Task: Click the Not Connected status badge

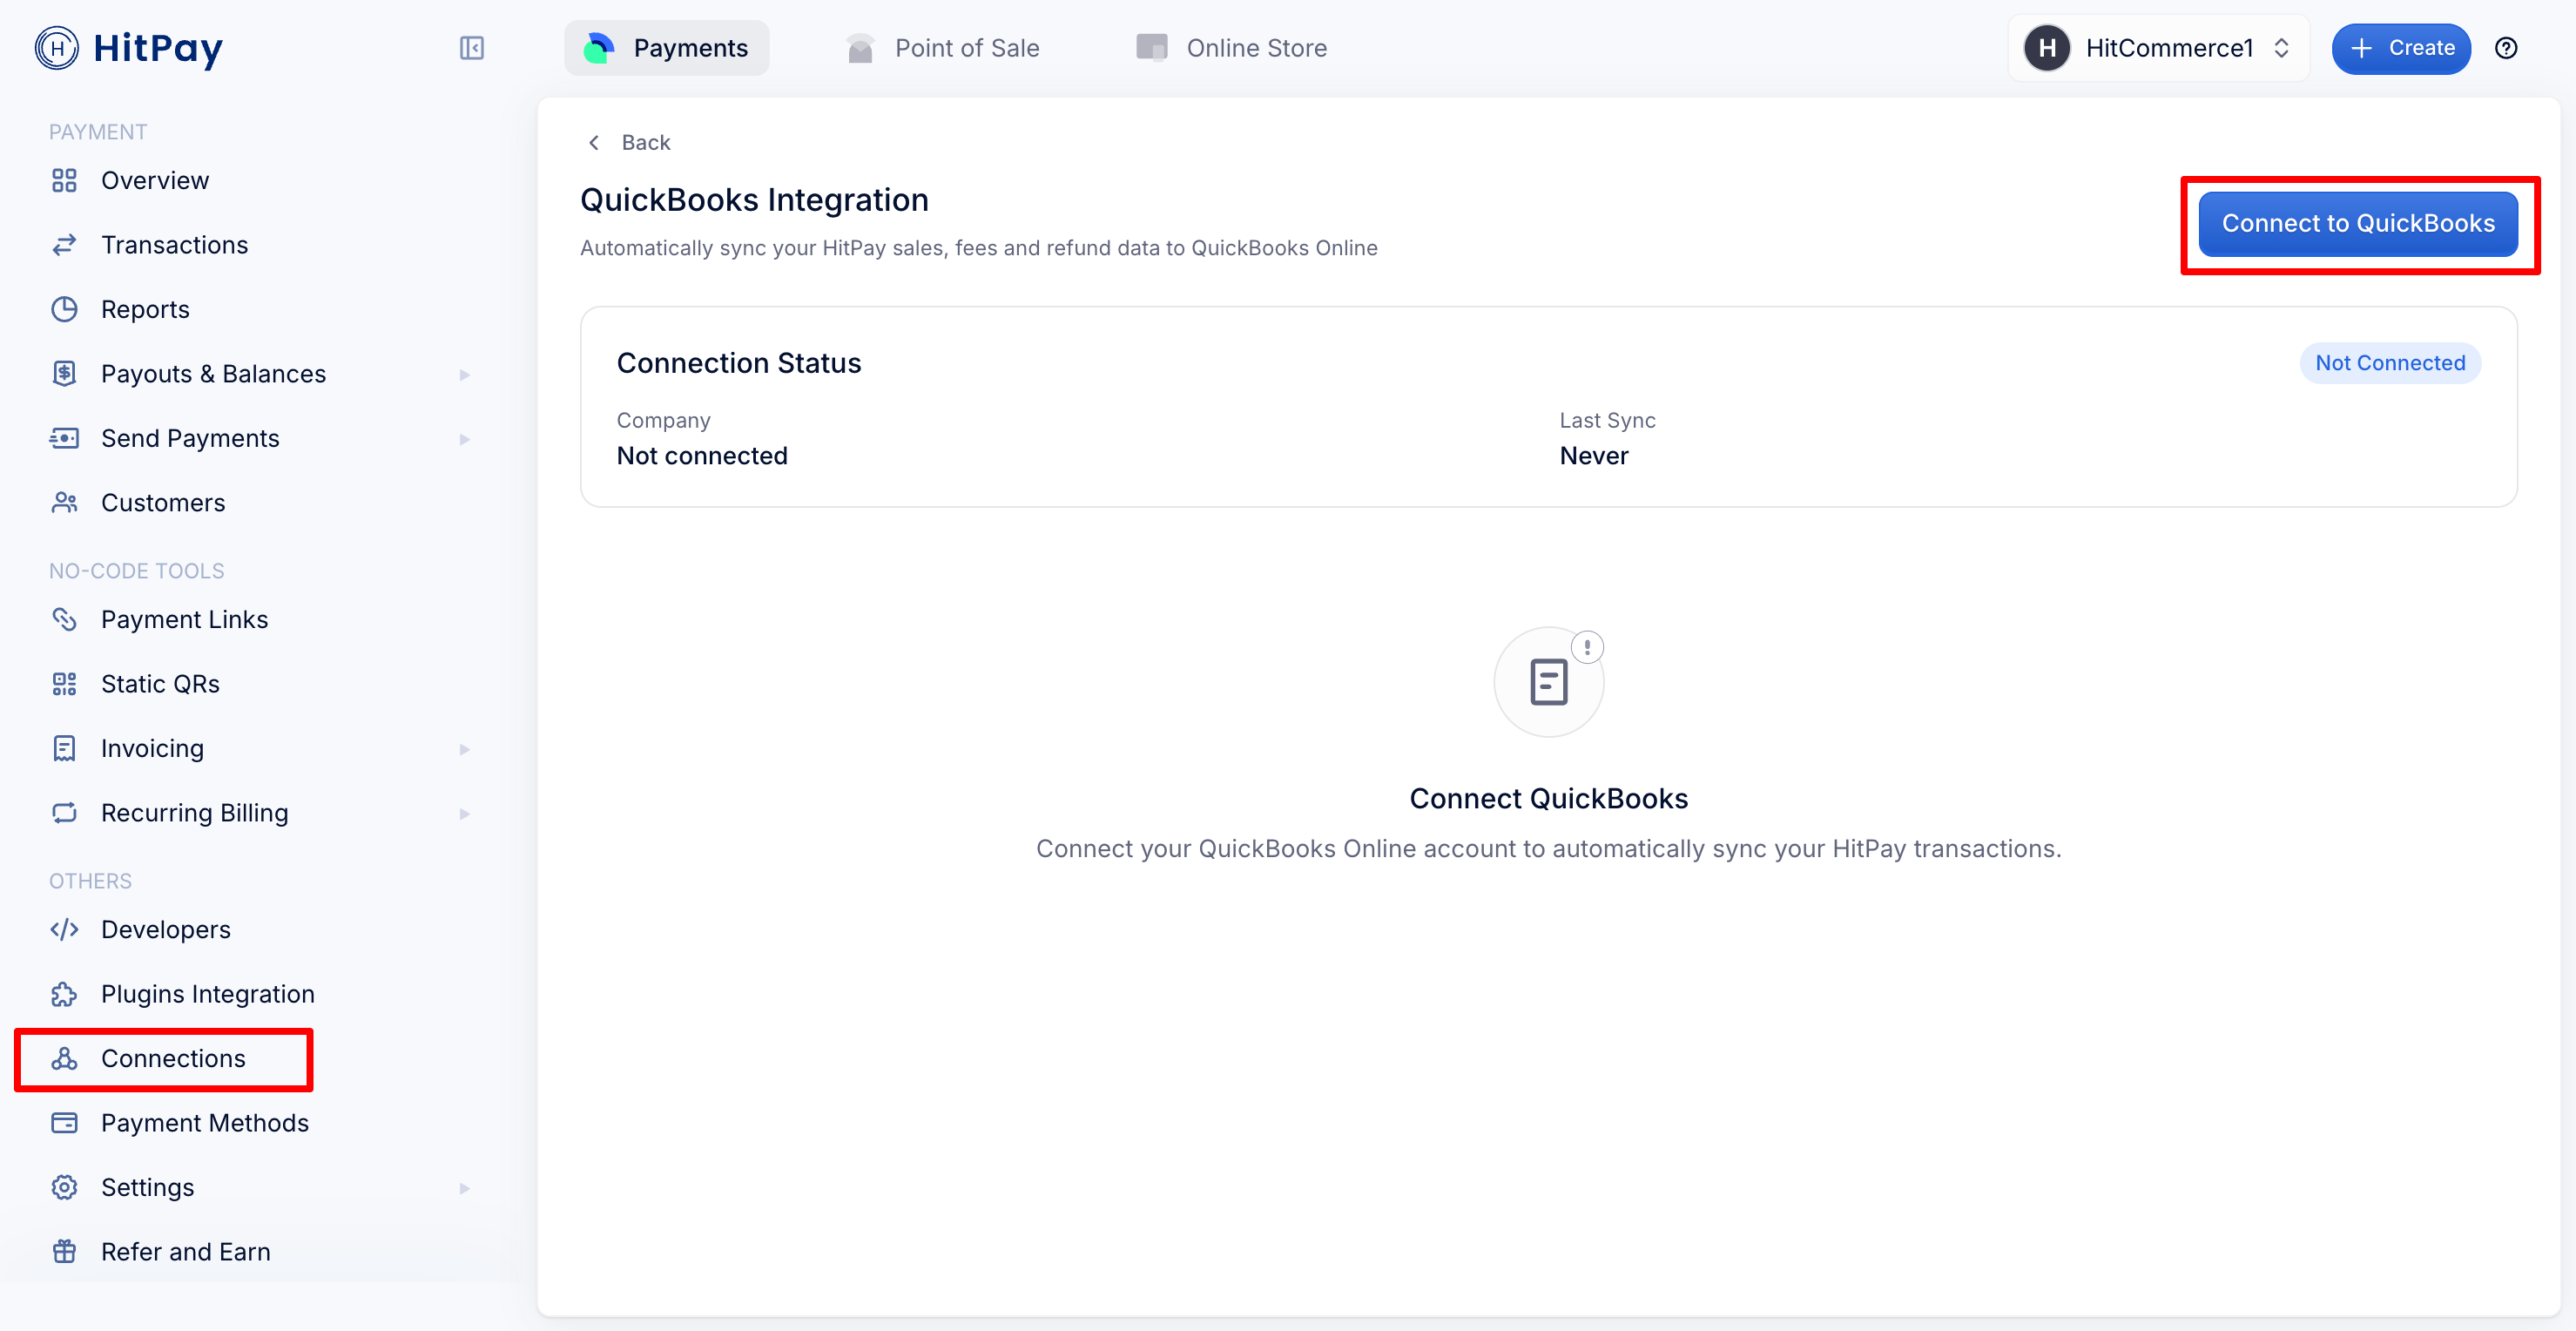Action: pos(2390,362)
